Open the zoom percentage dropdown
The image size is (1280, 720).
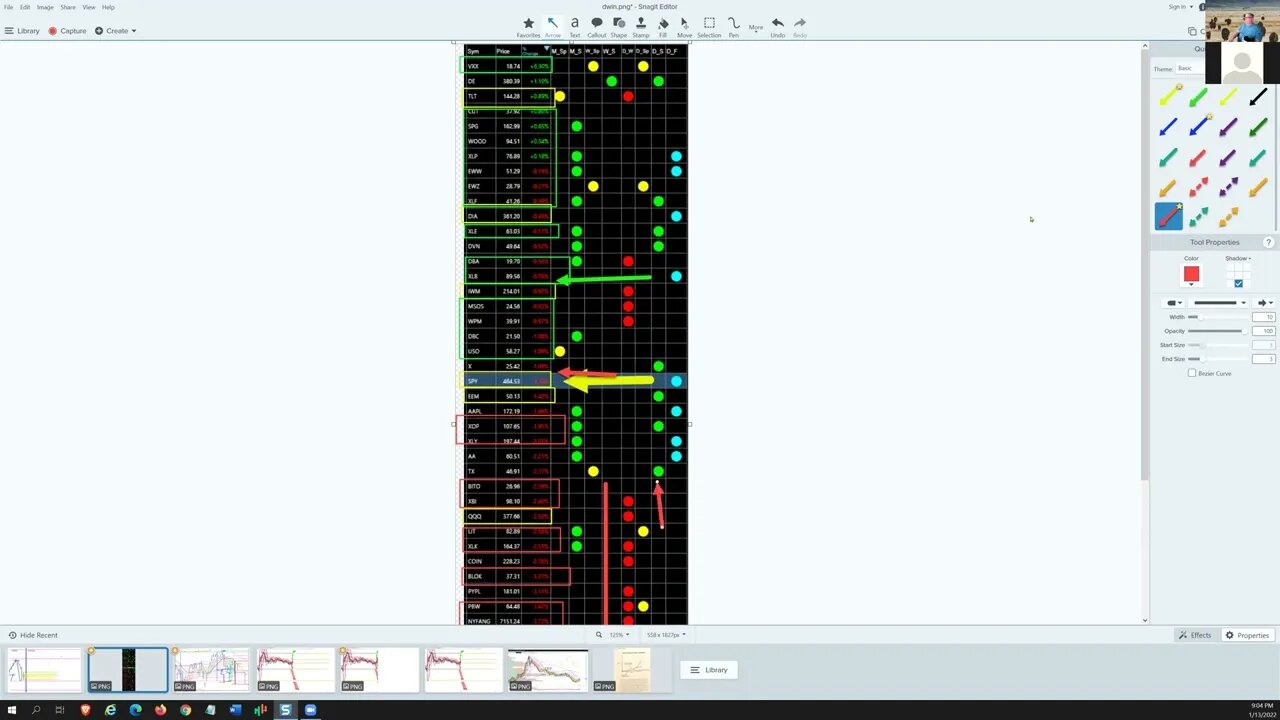(620, 635)
